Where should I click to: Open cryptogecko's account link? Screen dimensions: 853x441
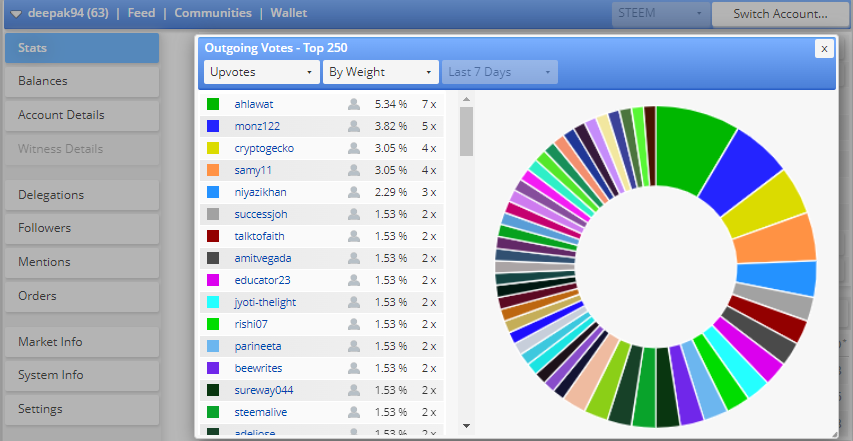[x=264, y=148]
